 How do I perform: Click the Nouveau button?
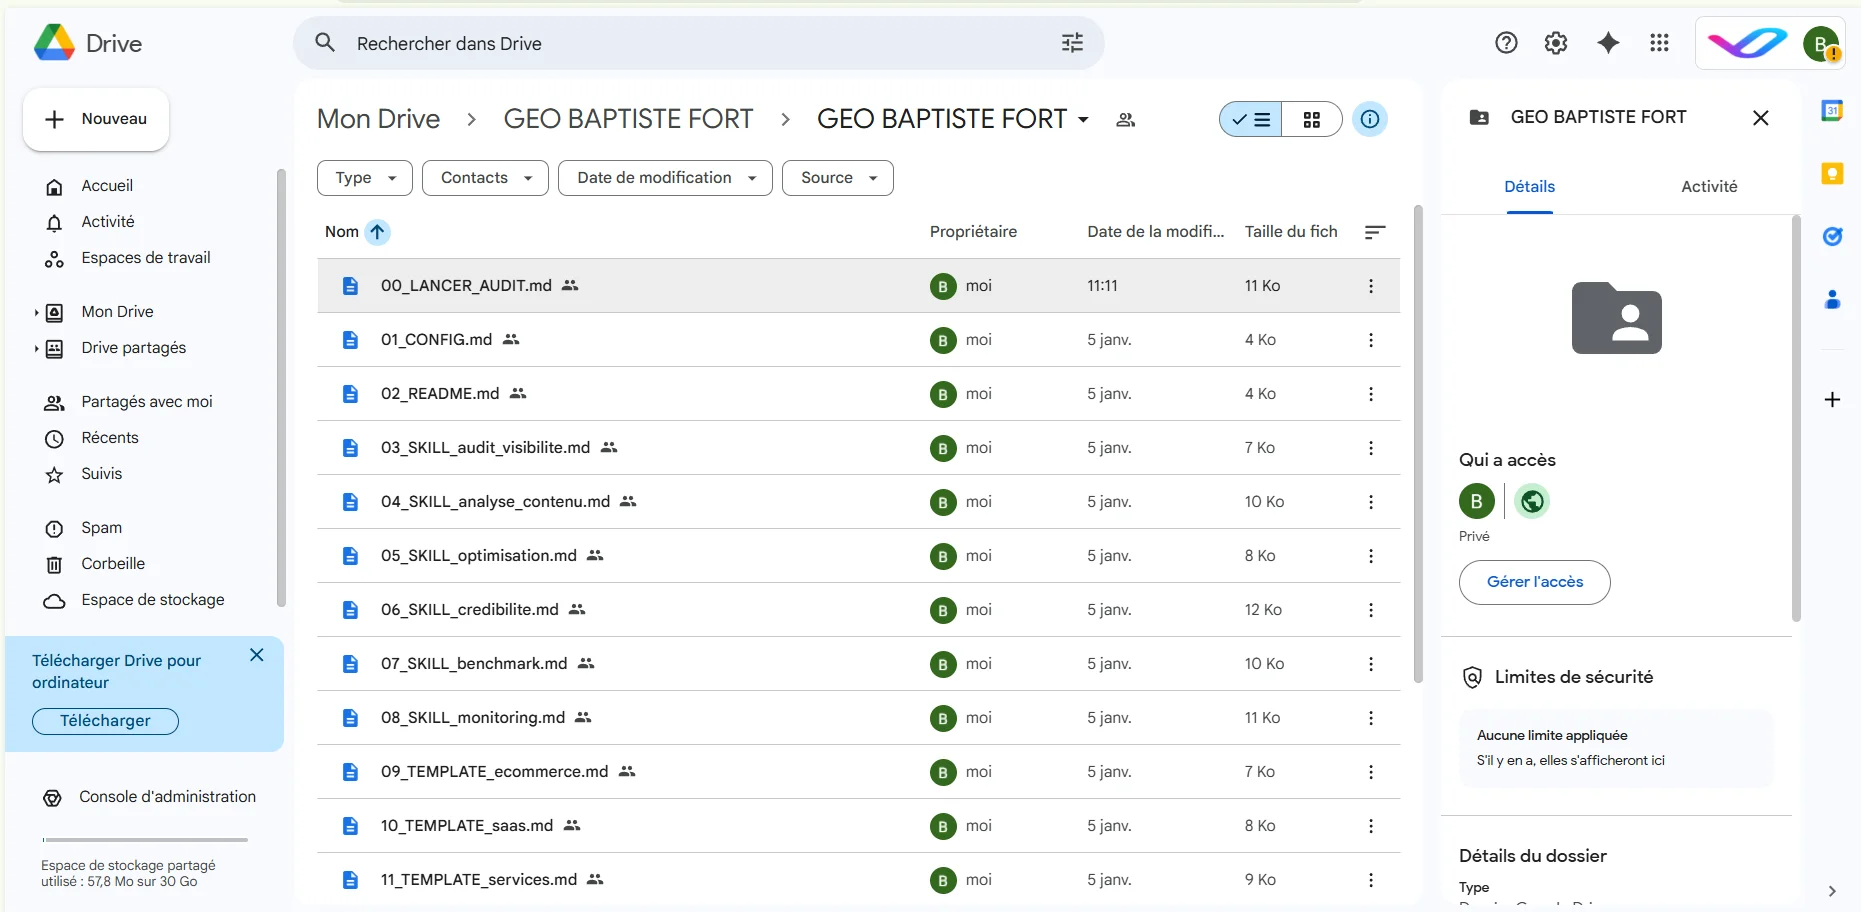(95, 119)
